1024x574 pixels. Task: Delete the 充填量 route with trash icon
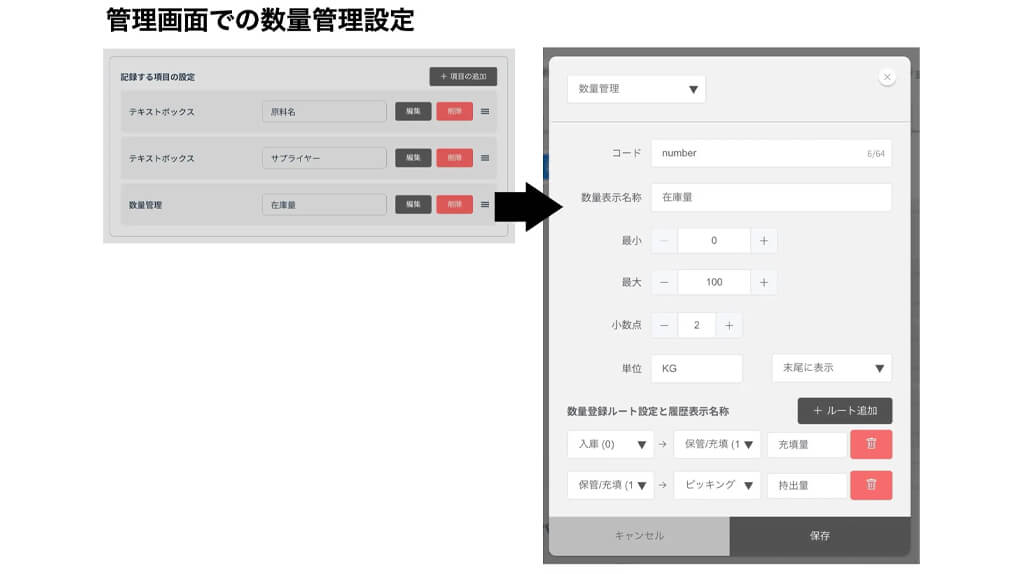pyautogui.click(x=871, y=444)
